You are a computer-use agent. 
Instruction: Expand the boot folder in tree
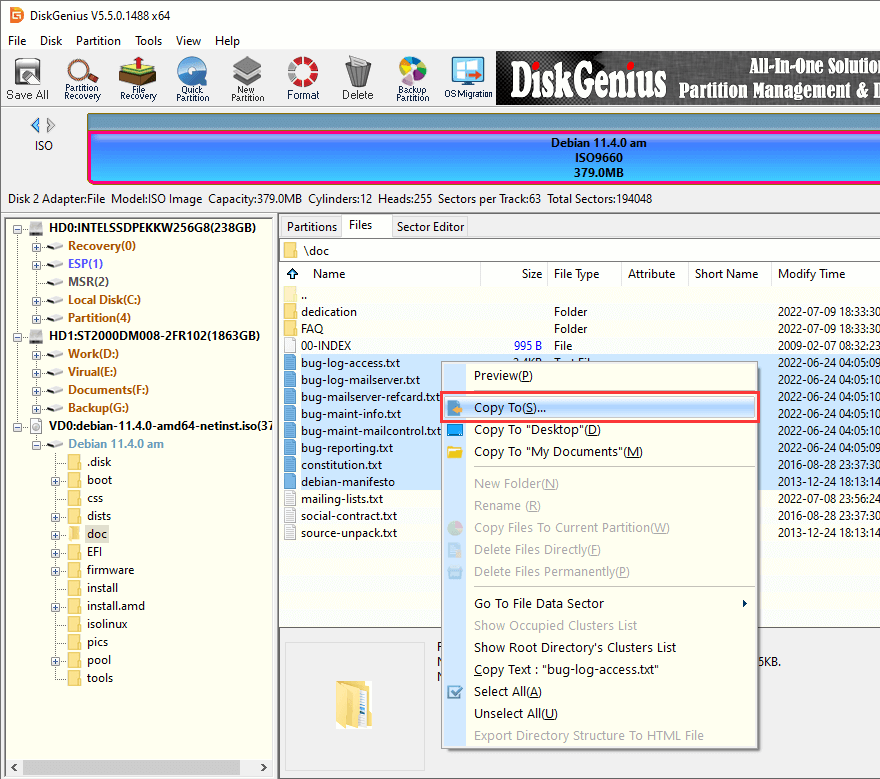click(55, 480)
